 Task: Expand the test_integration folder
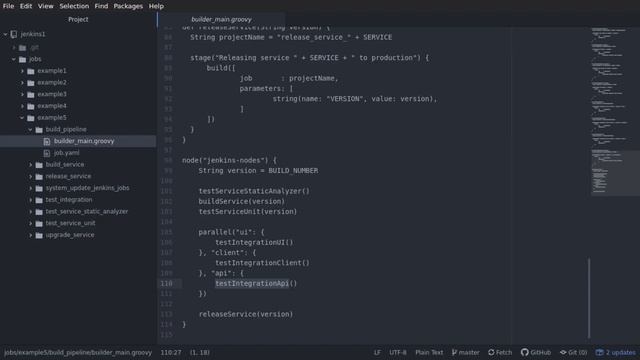[31, 200]
